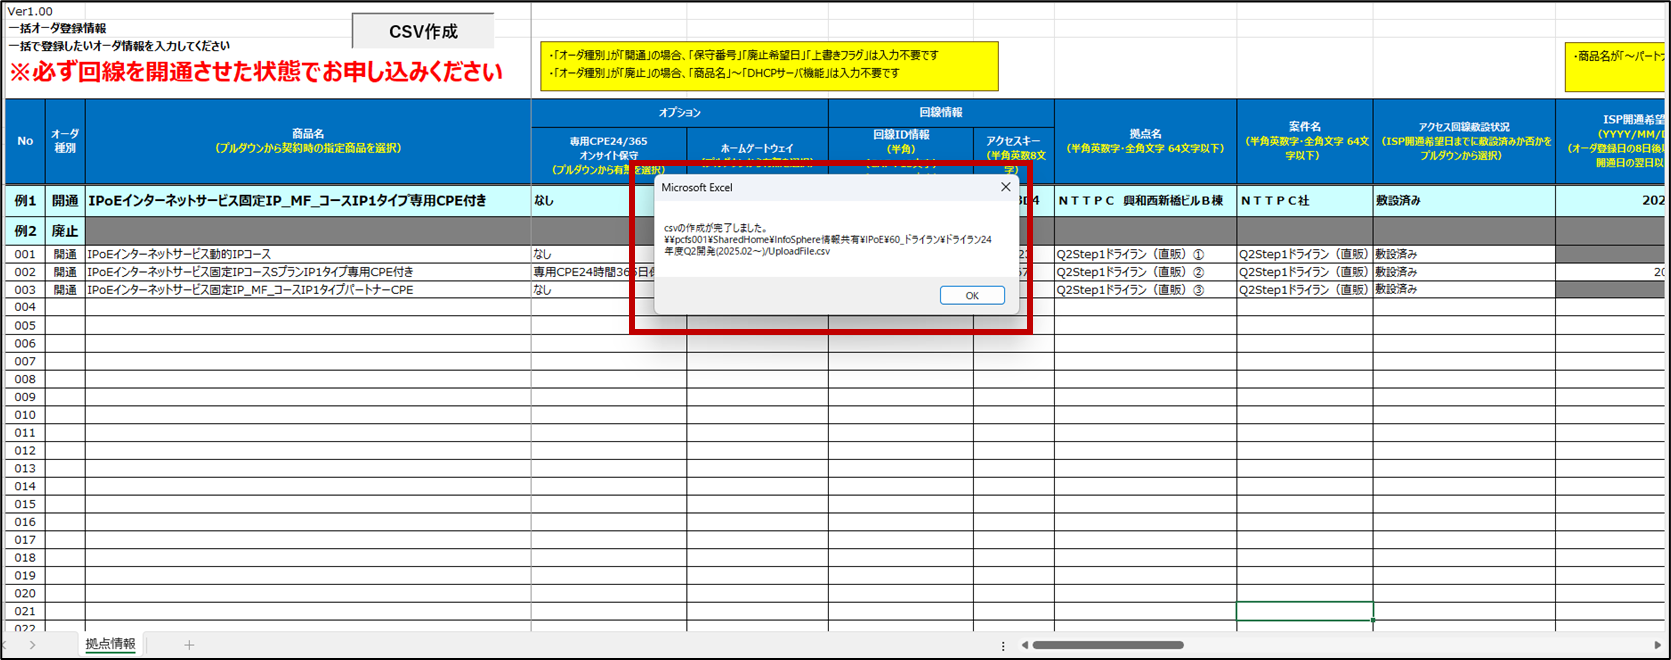1671x660 pixels.
Task: Click the csvの作成が完了しました message text
Action: (x=715, y=228)
